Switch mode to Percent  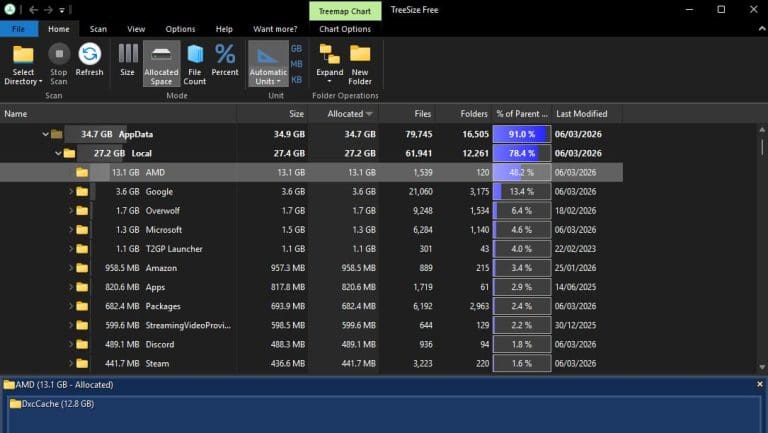(225, 60)
